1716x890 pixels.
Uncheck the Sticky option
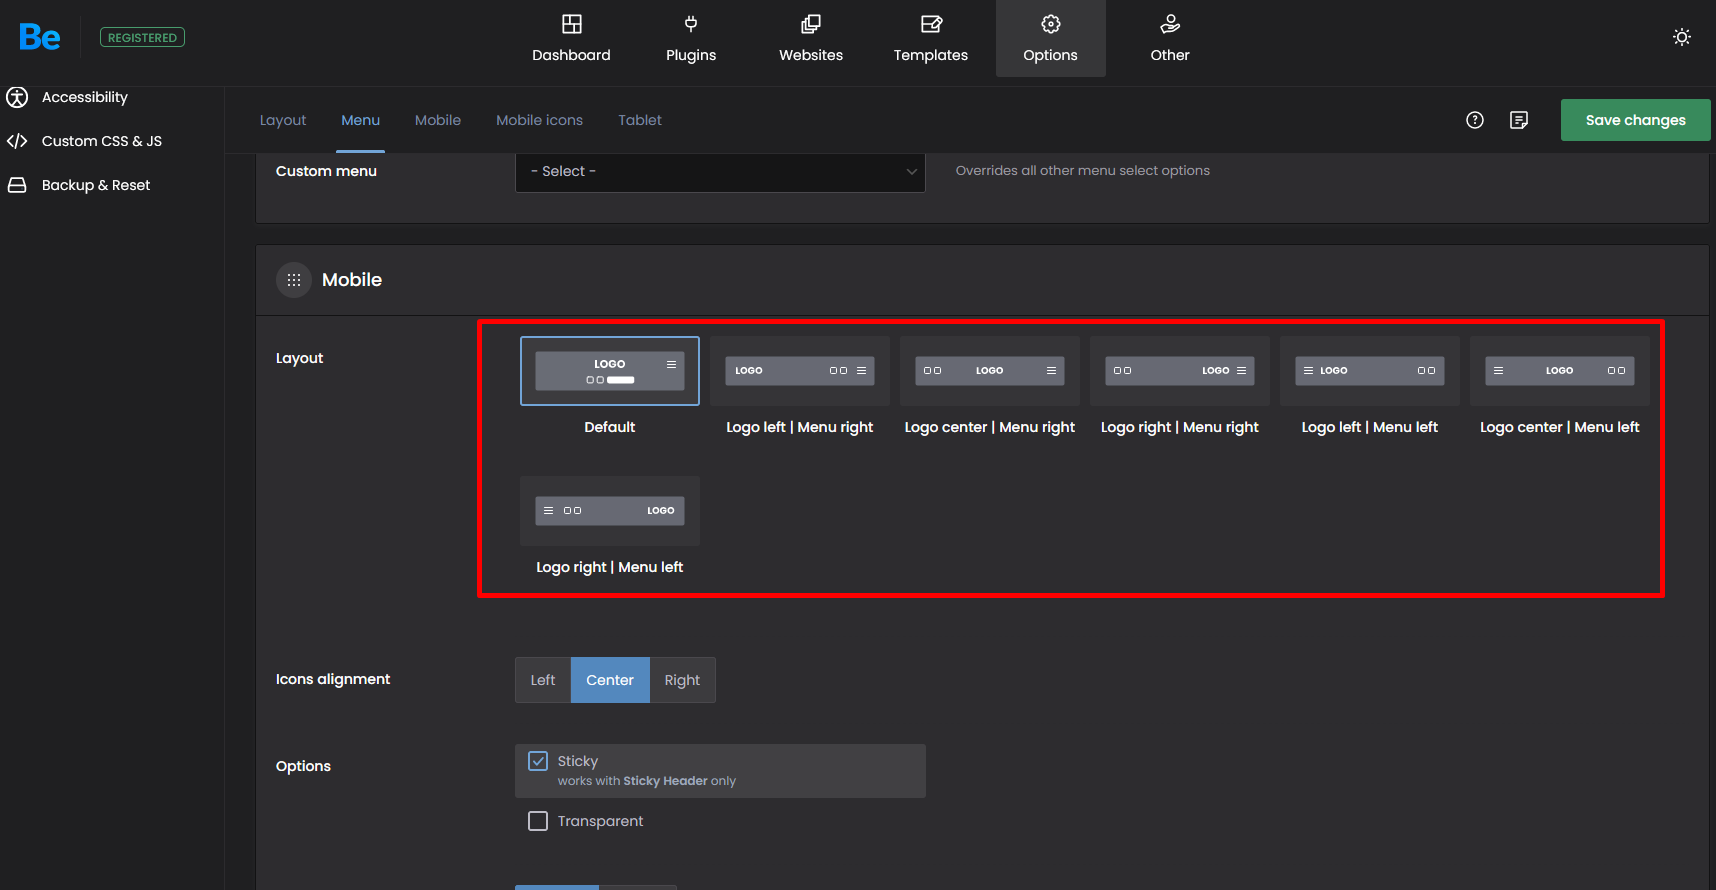tap(538, 761)
